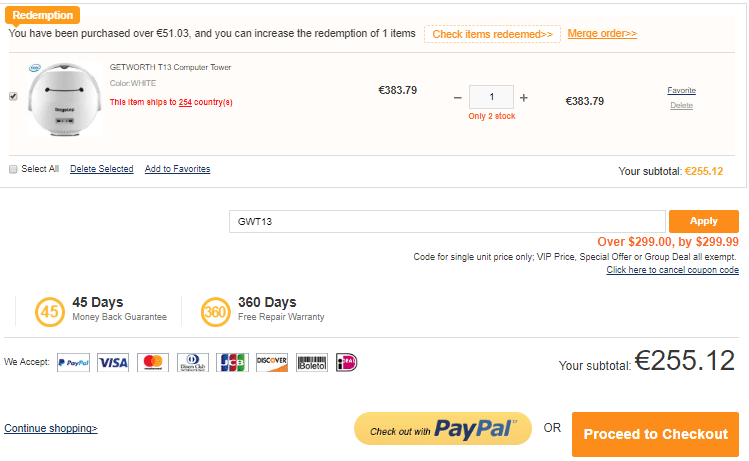
Task: Decrease quantity with the minus button
Action: (457, 98)
